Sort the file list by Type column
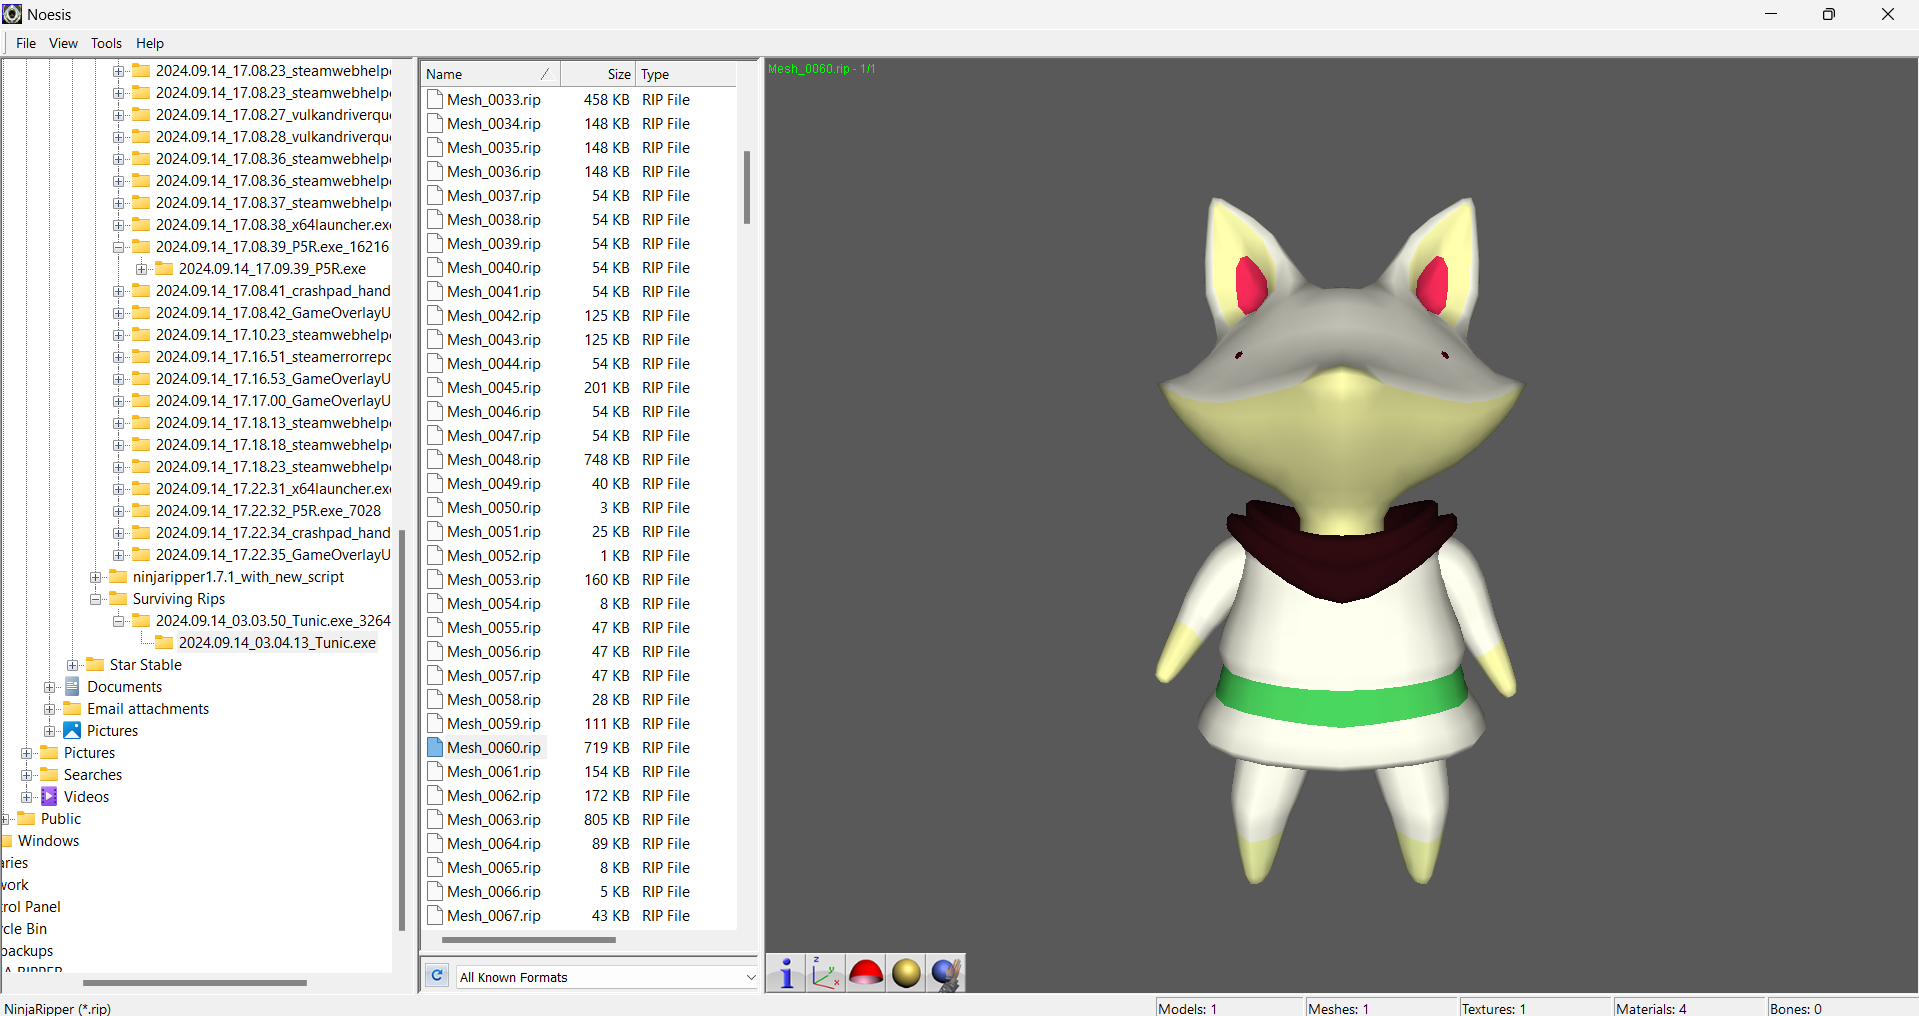Viewport: 1919px width, 1016px height. (x=686, y=74)
